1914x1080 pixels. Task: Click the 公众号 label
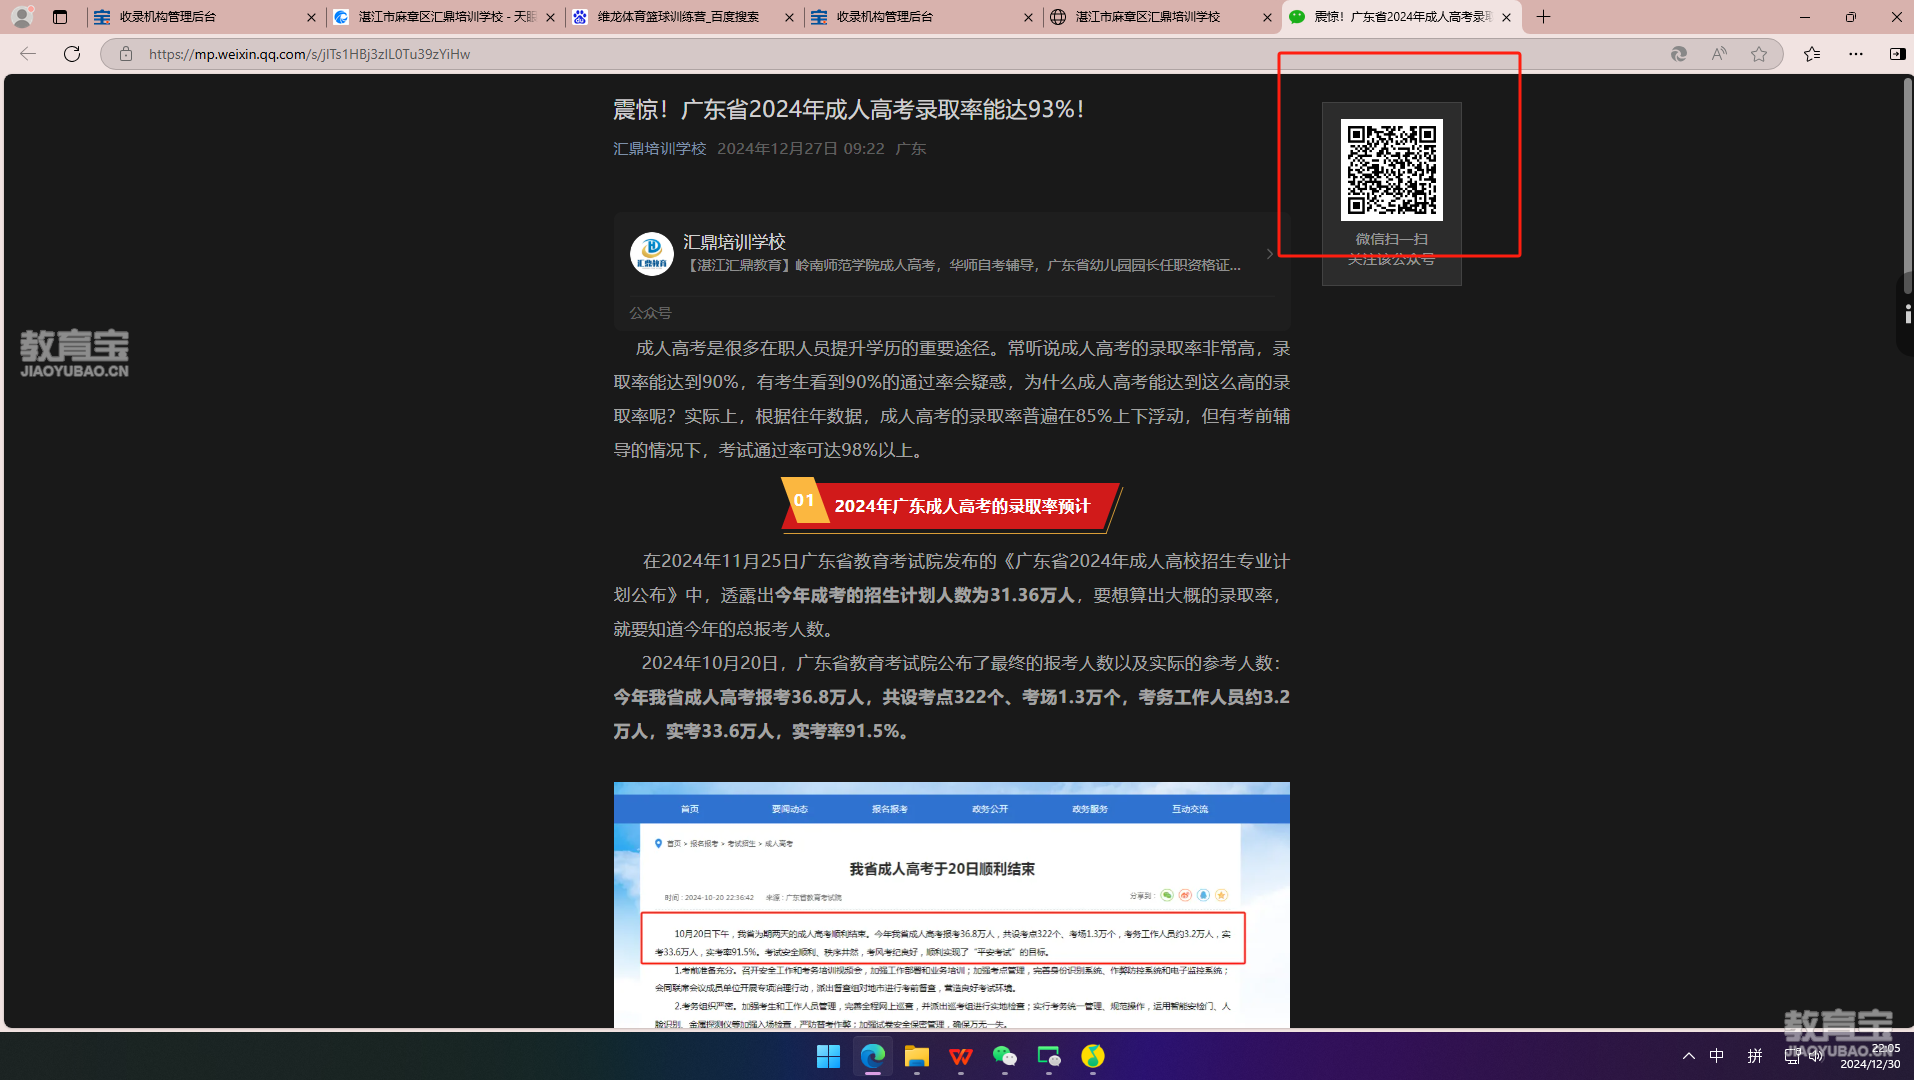(650, 313)
